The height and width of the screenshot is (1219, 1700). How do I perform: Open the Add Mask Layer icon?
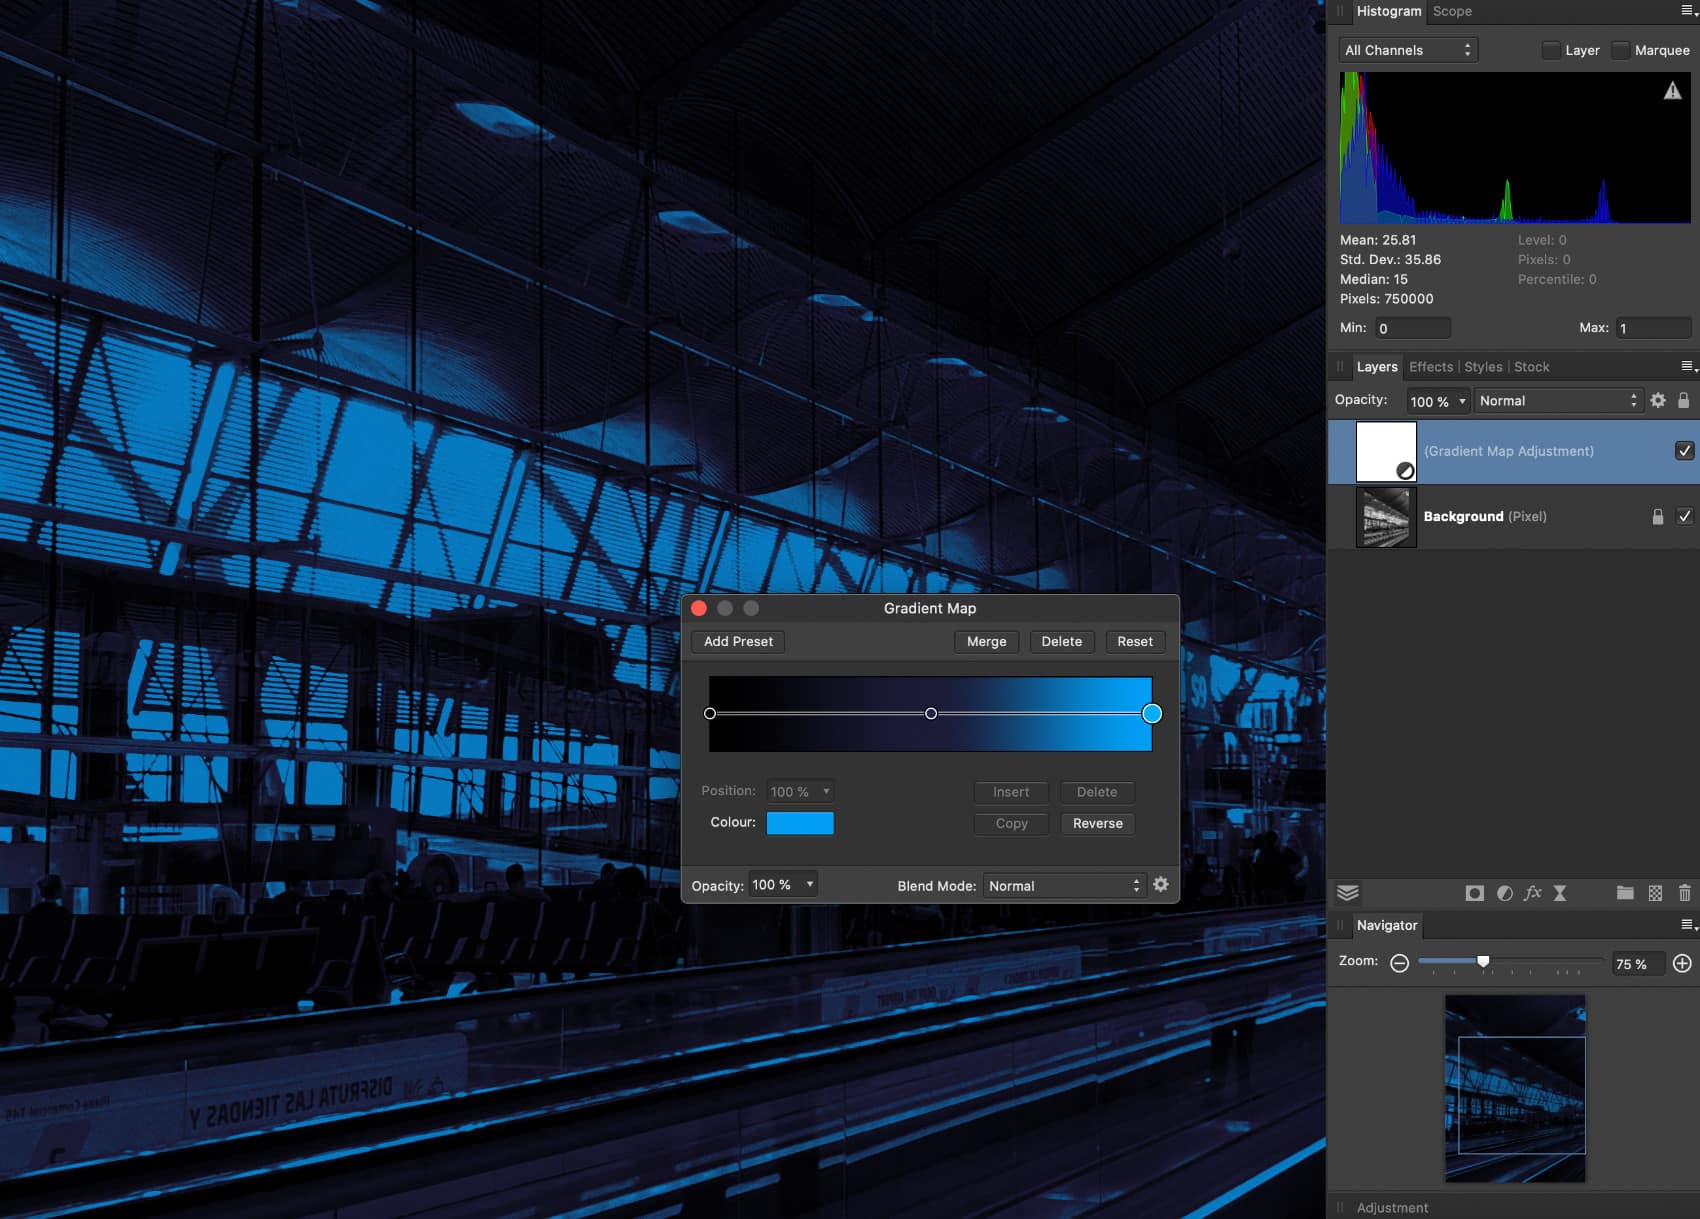point(1474,893)
